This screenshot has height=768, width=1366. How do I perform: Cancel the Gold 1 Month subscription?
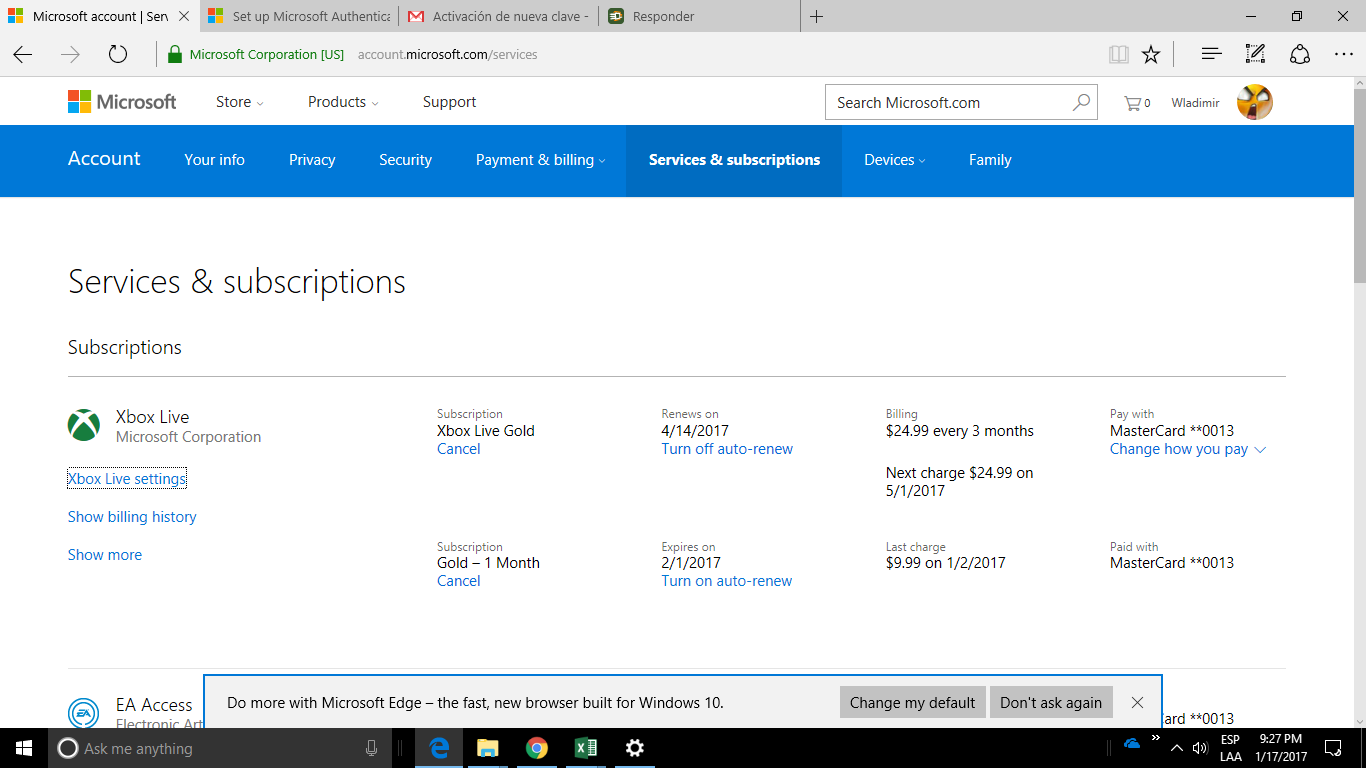(x=459, y=581)
